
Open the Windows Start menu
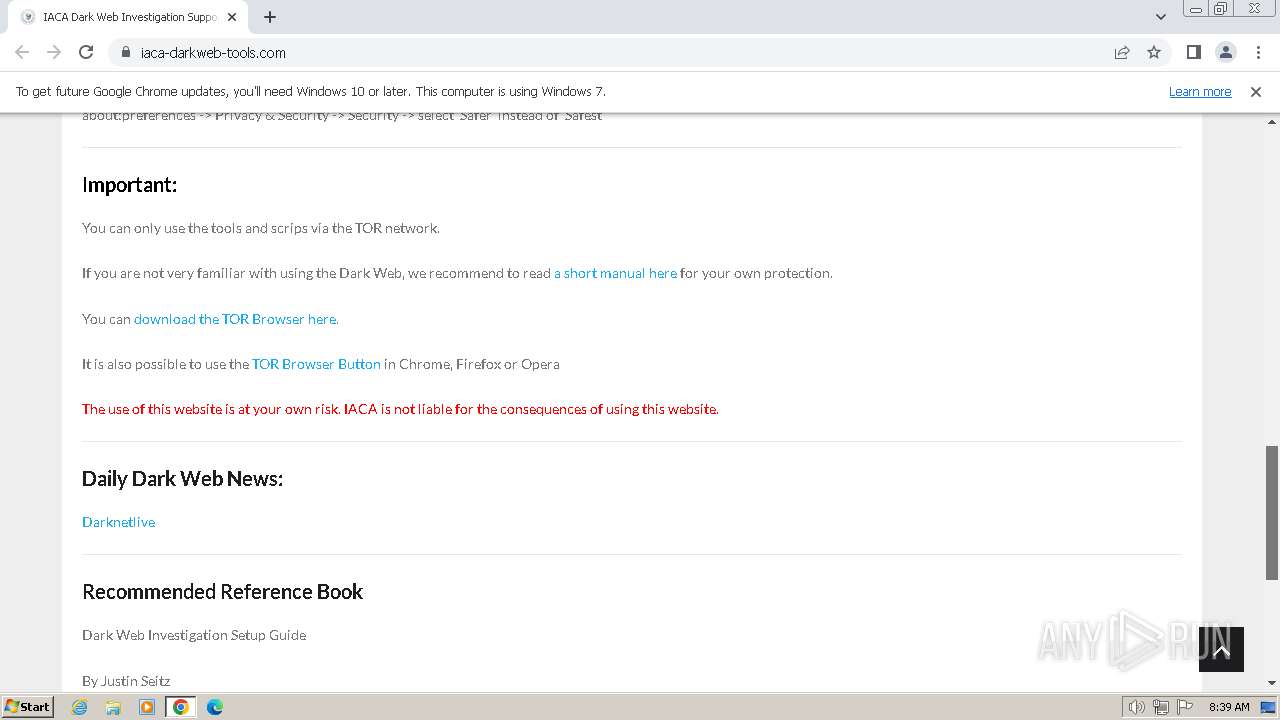(28, 706)
